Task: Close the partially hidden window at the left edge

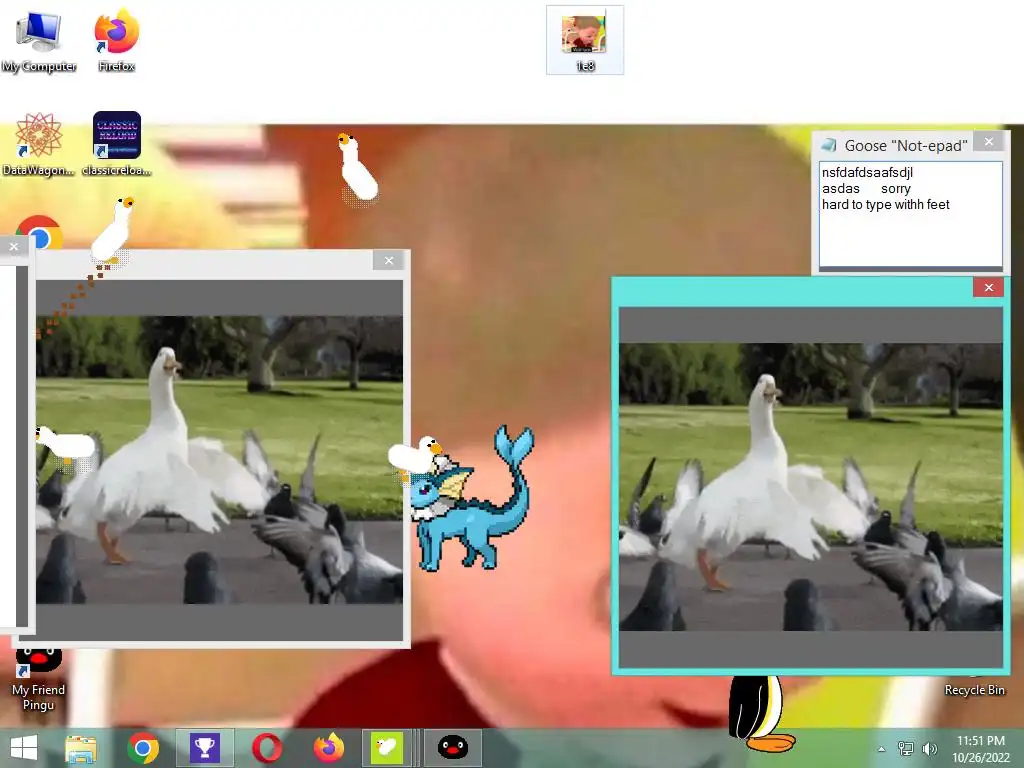Action: point(14,247)
